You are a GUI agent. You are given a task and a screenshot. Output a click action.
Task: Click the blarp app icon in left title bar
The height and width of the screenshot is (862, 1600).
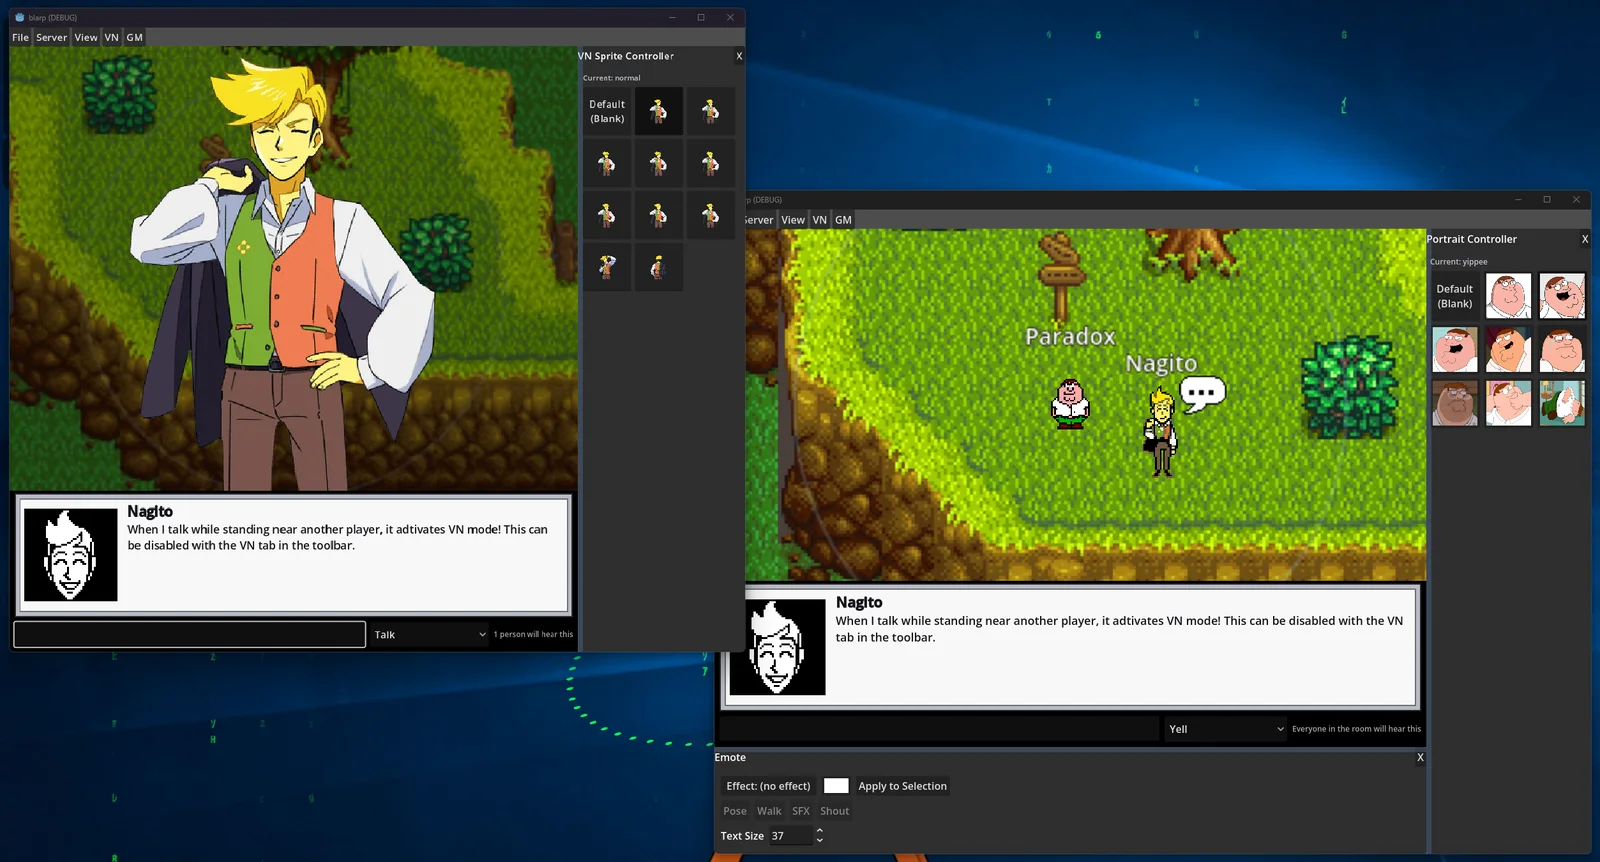19,17
